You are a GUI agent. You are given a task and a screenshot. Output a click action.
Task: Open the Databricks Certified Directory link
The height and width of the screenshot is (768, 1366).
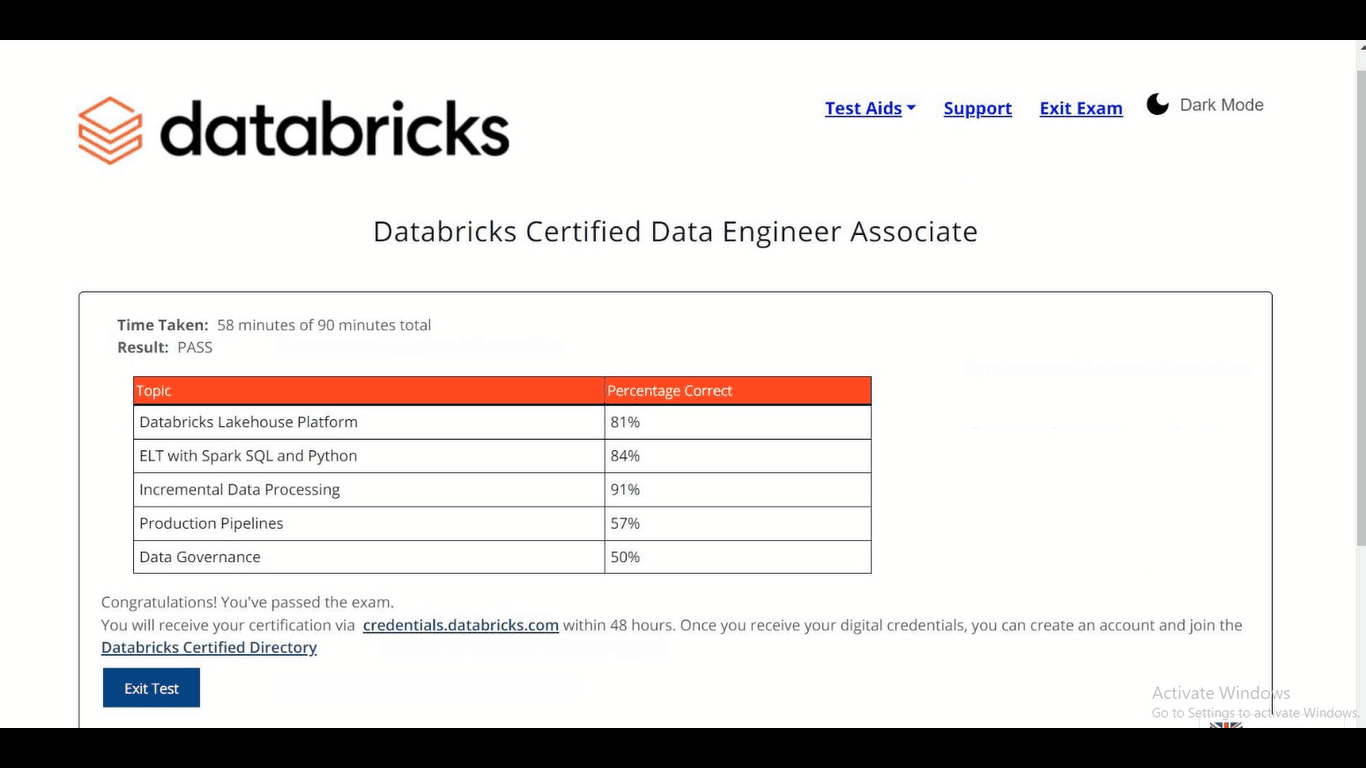point(209,647)
